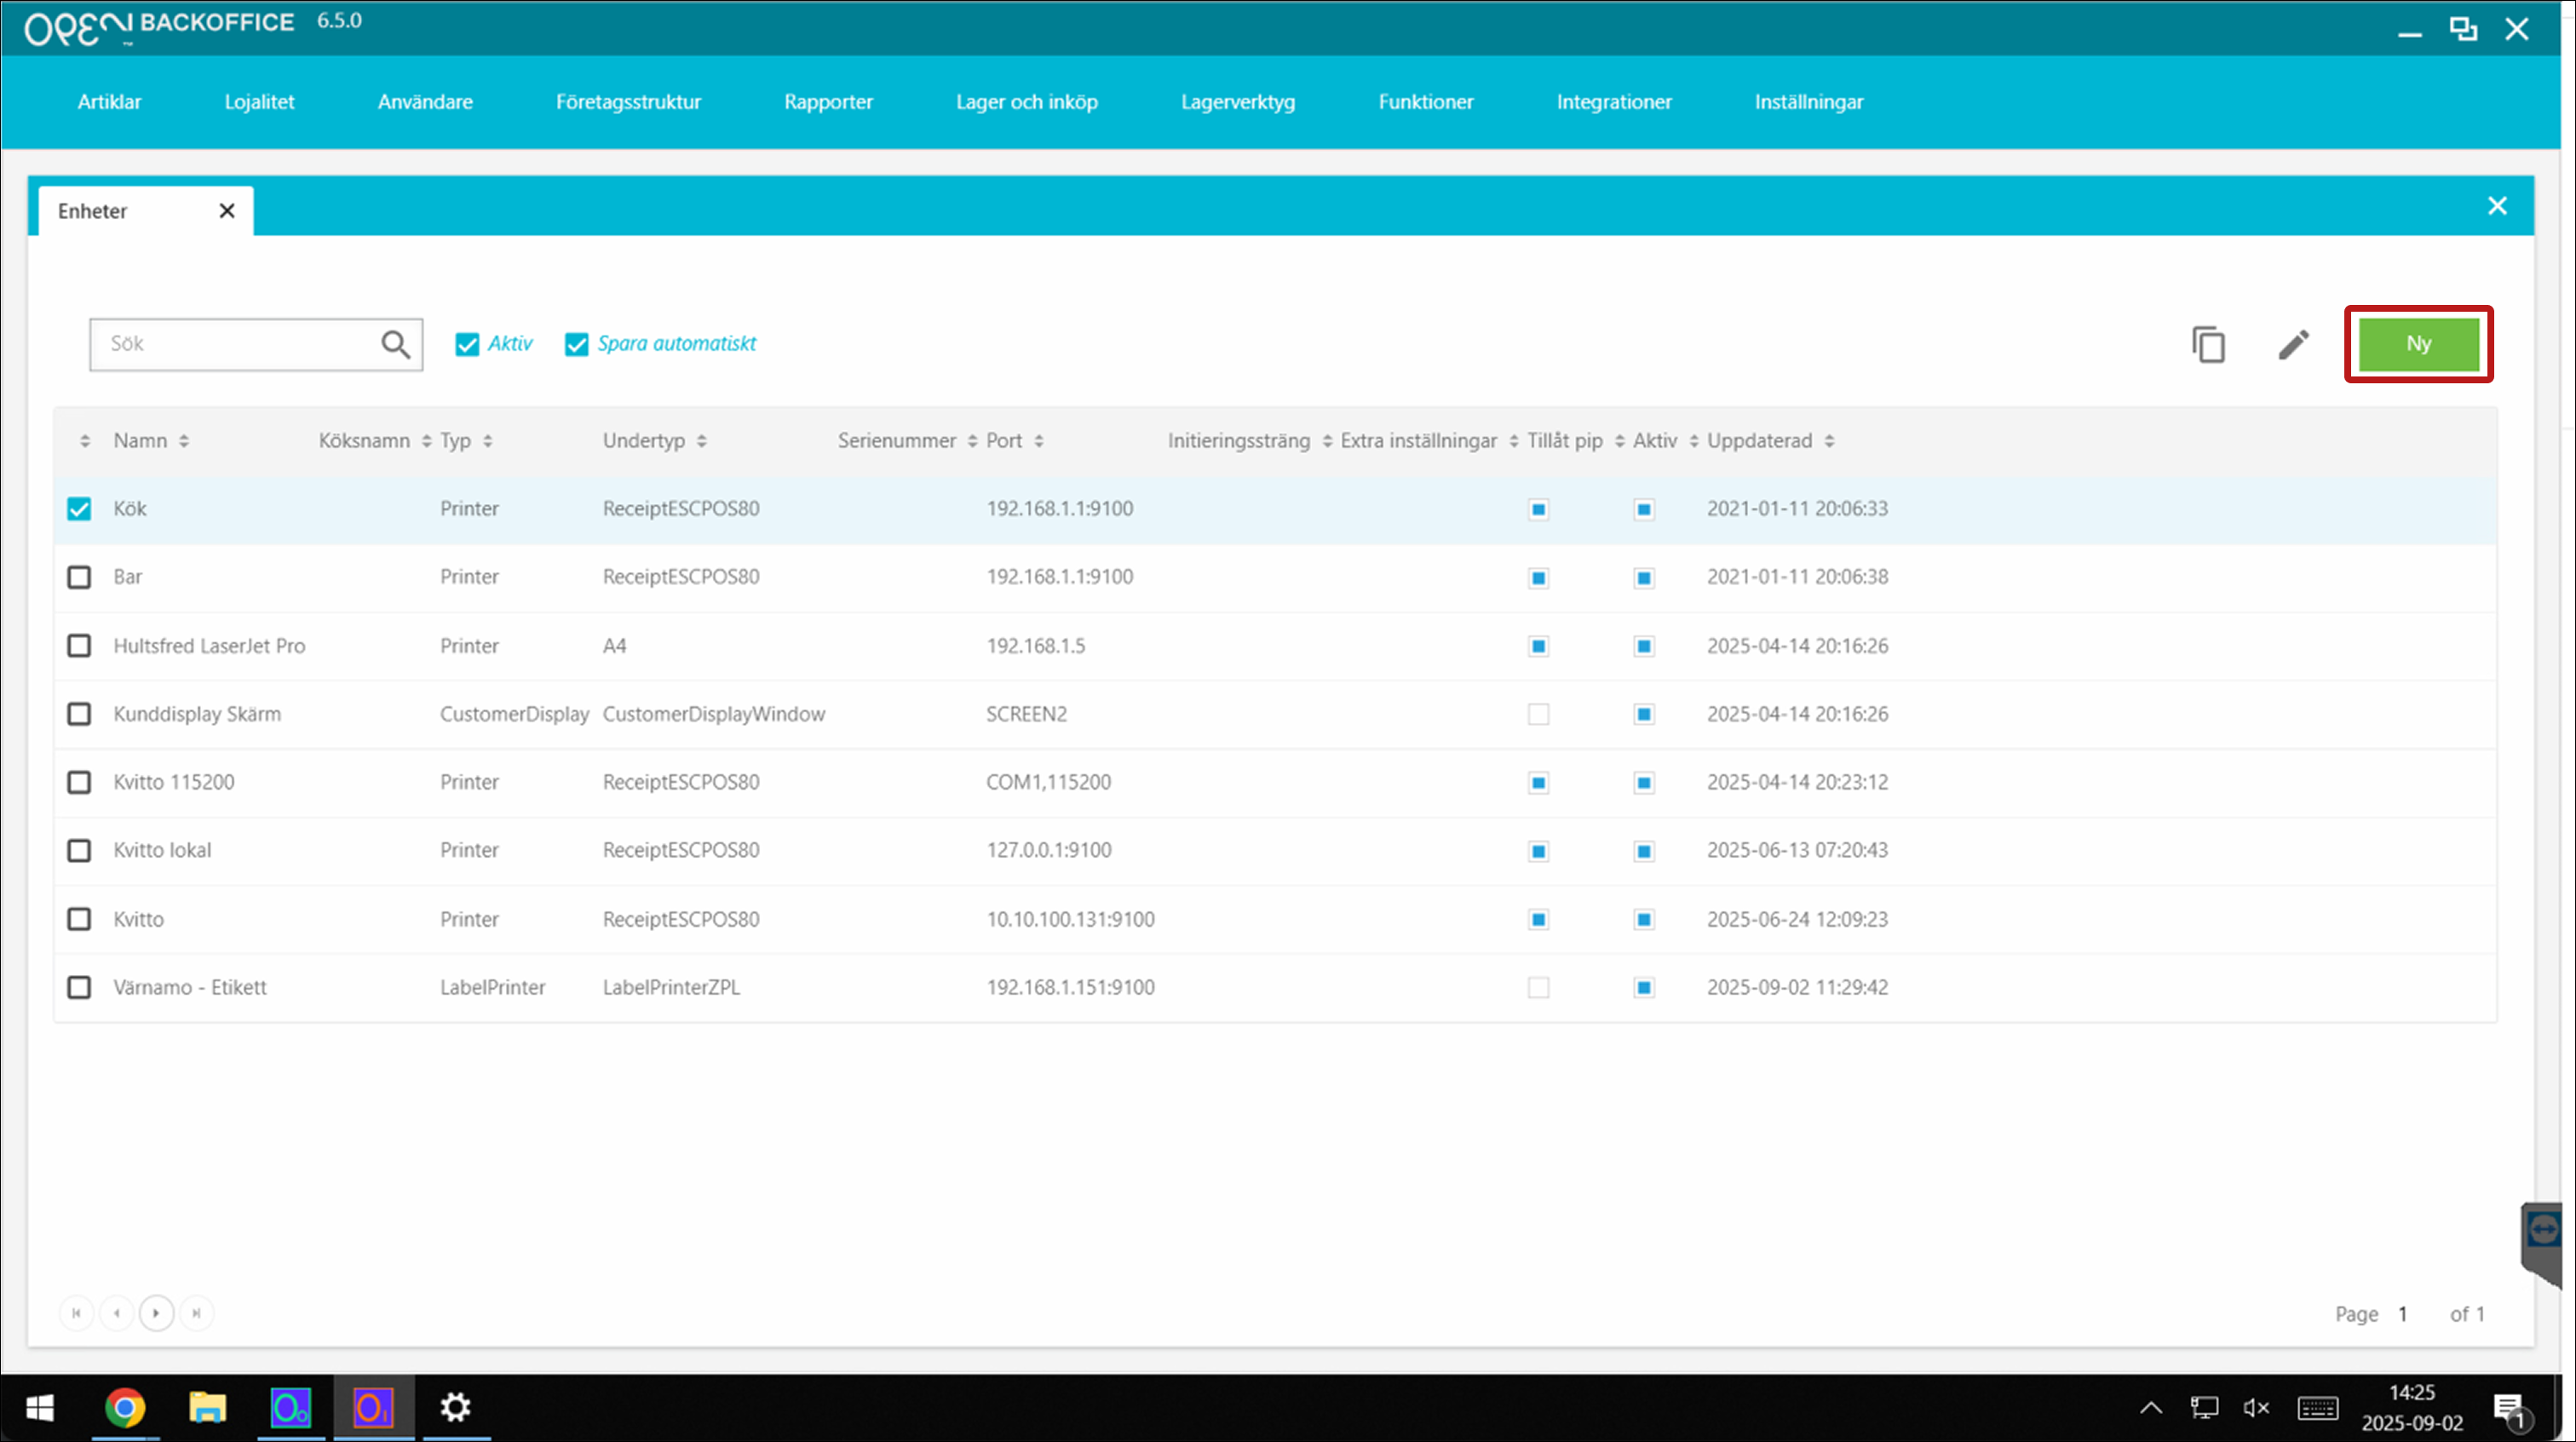Open the Lojalitet menu
This screenshot has width=2576, height=1442.
[x=259, y=102]
